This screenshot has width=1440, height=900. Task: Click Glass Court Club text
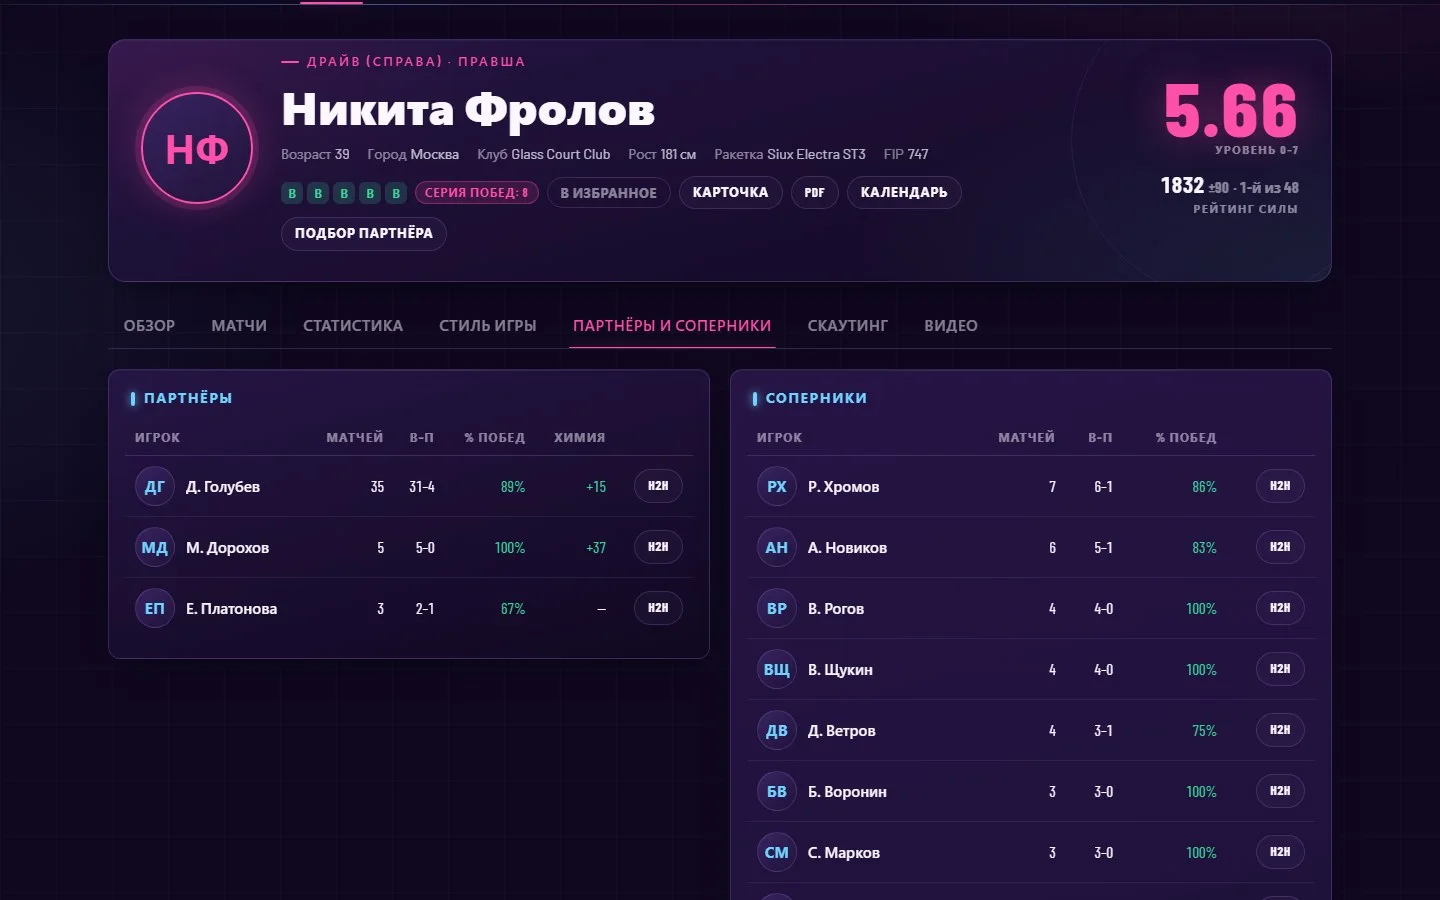point(560,154)
